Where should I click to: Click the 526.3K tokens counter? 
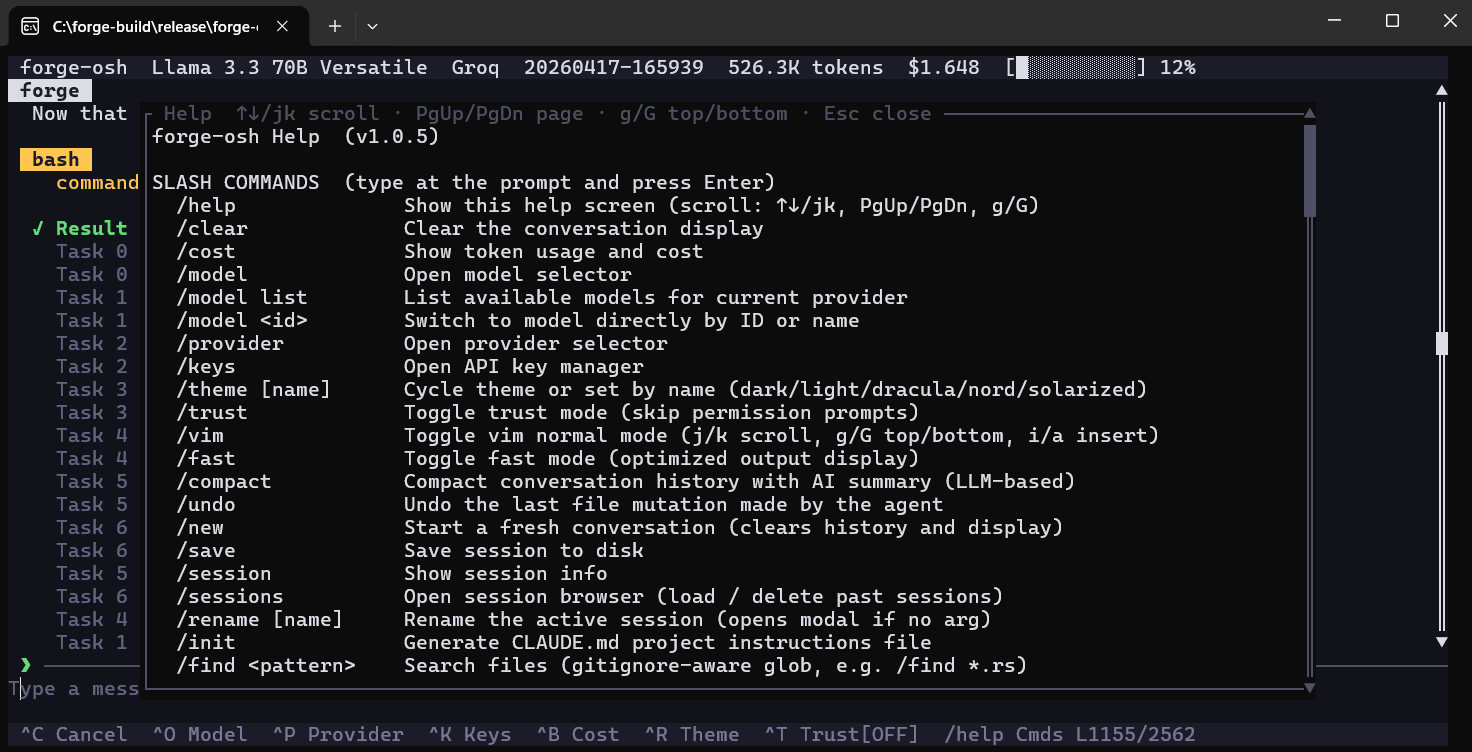tap(806, 68)
